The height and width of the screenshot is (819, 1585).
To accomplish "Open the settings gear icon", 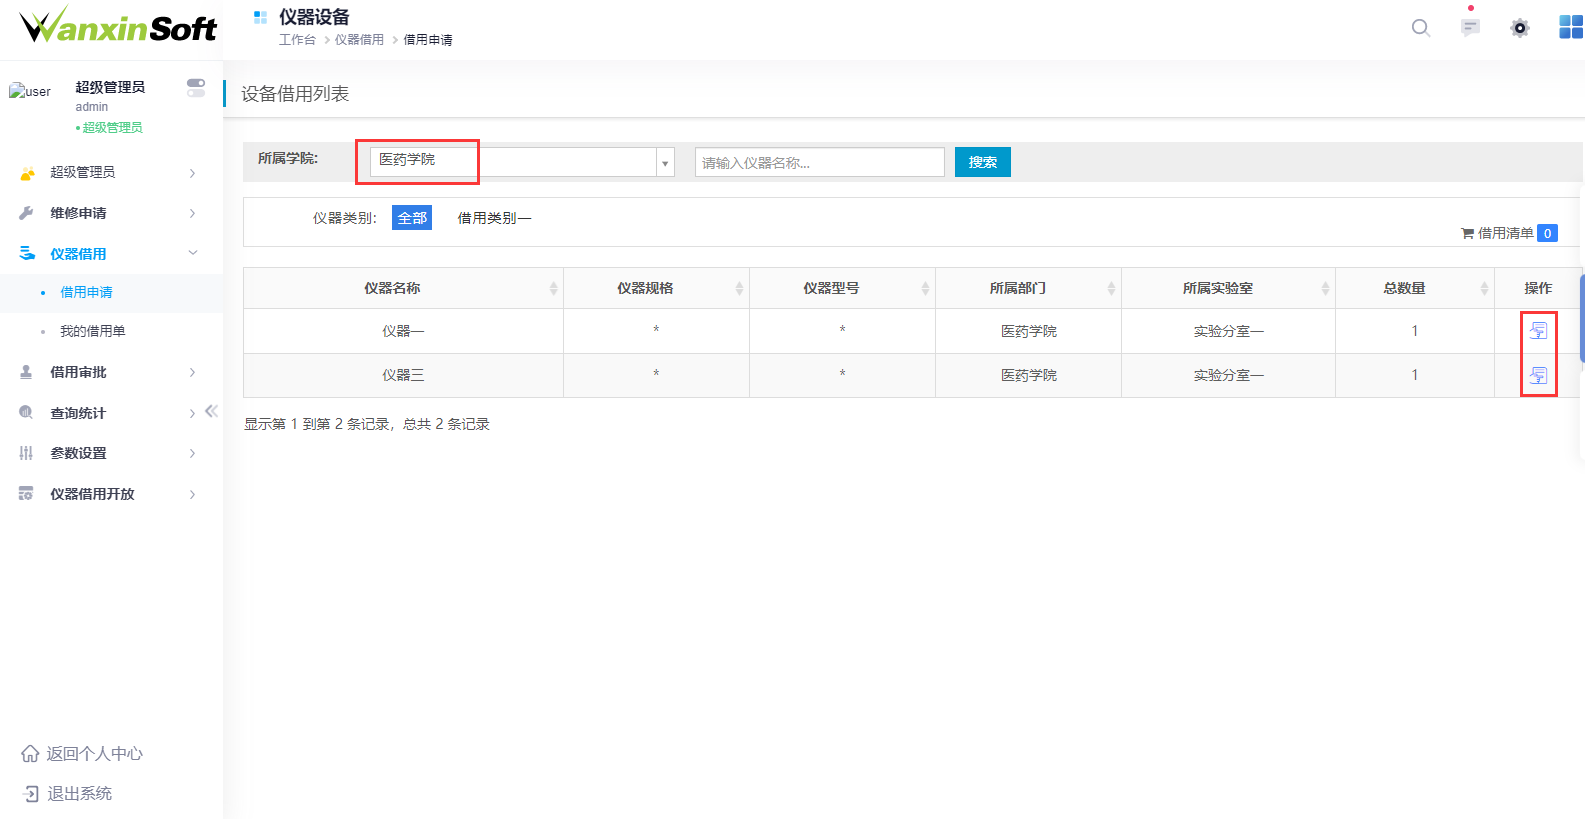I will point(1520,28).
